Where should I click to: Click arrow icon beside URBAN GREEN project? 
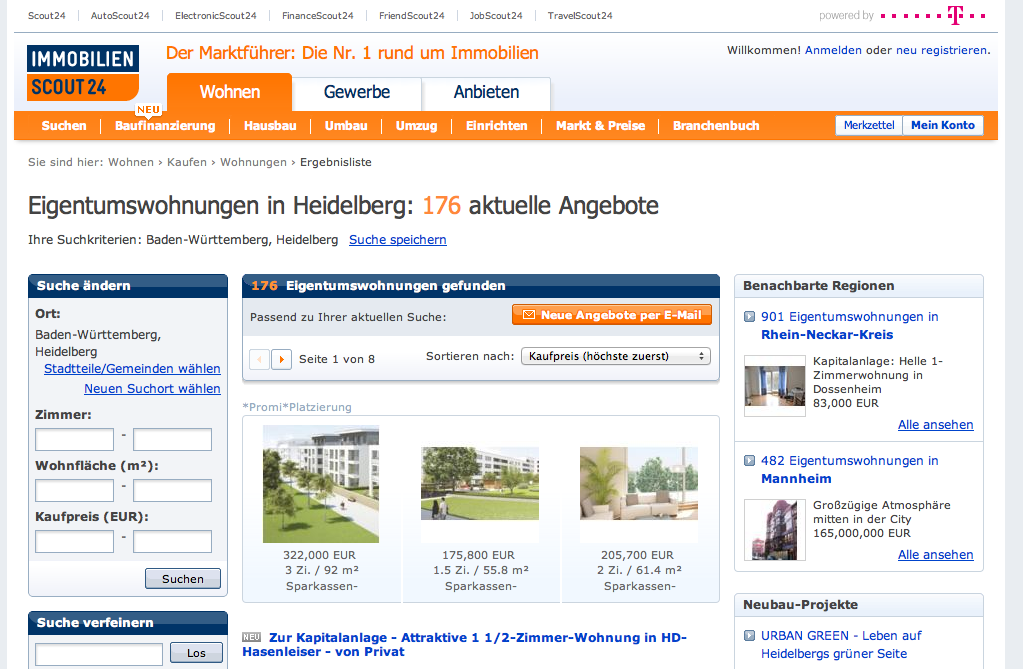750,636
